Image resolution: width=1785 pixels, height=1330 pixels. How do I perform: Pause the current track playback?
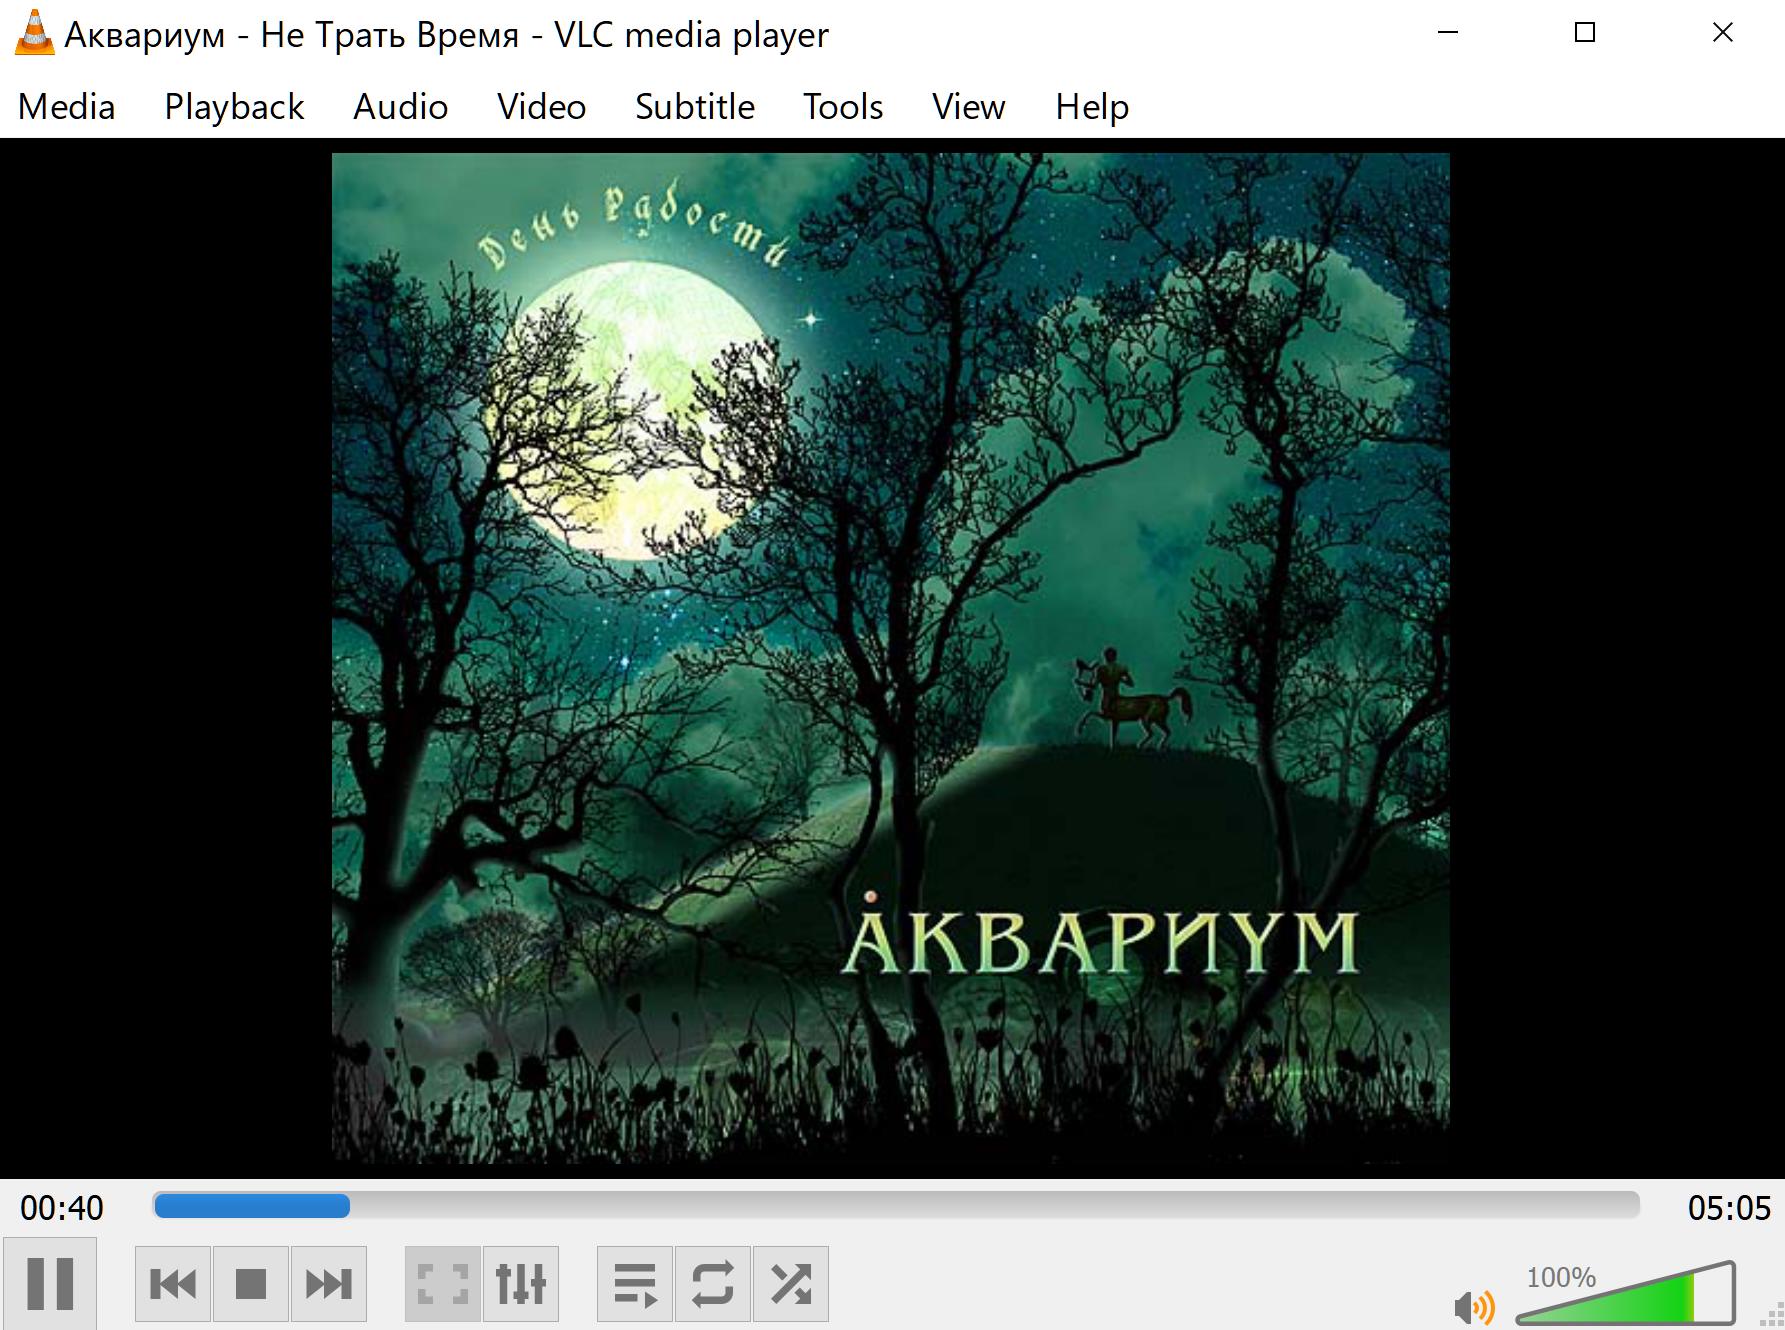50,1284
